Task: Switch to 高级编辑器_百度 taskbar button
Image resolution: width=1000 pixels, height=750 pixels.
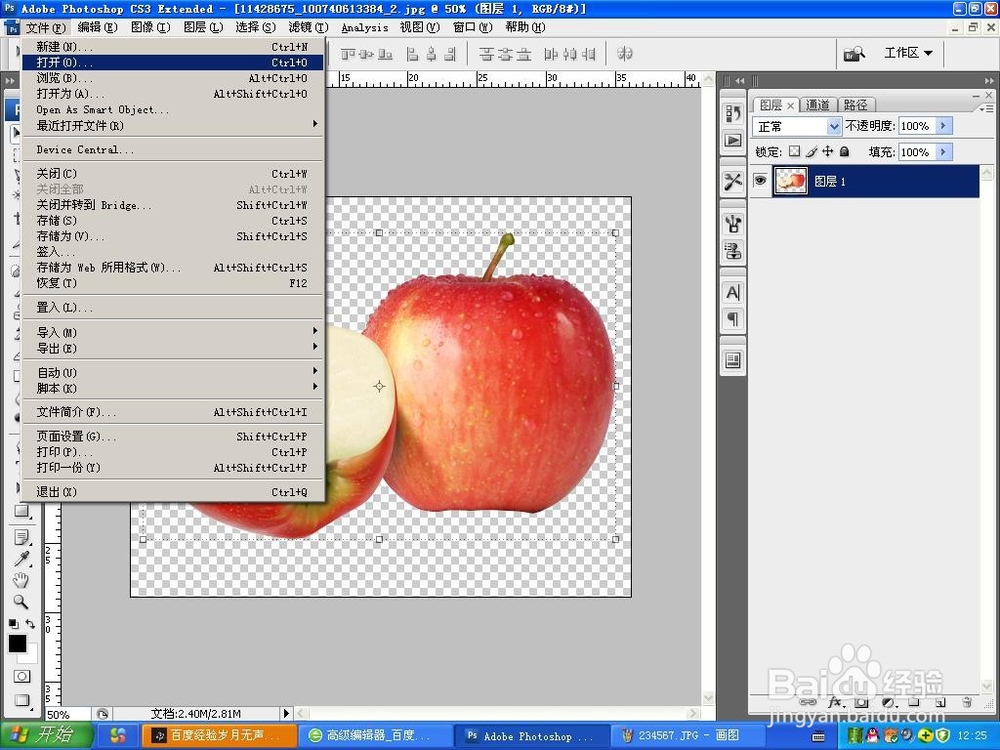Action: coord(375,735)
